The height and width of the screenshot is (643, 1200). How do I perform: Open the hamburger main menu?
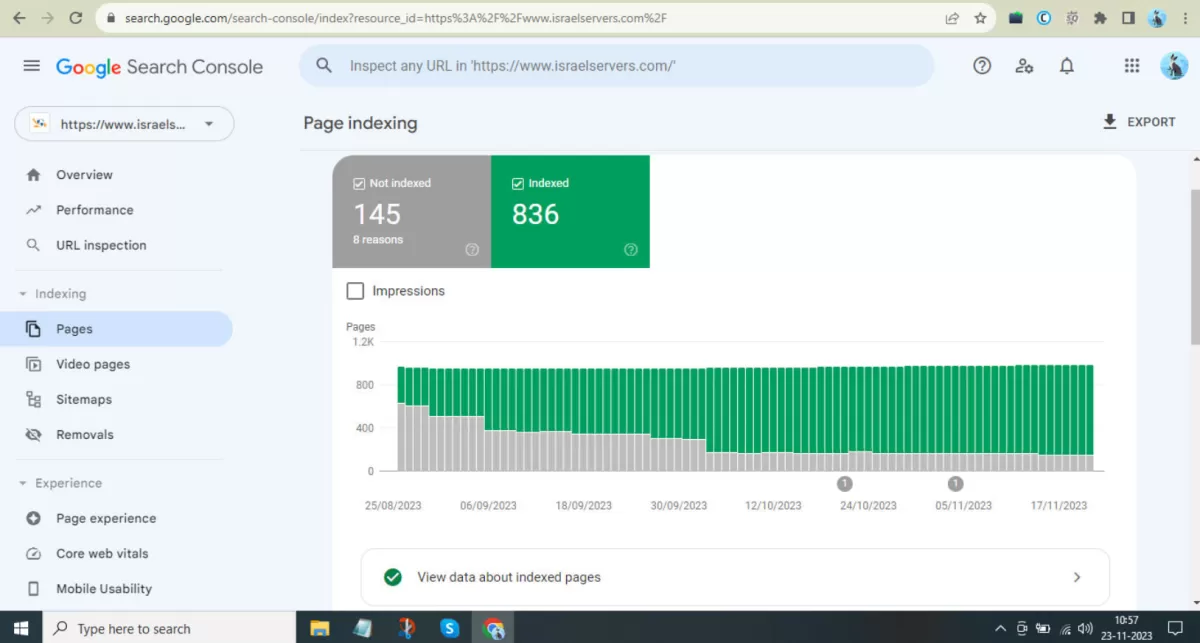(x=31, y=66)
